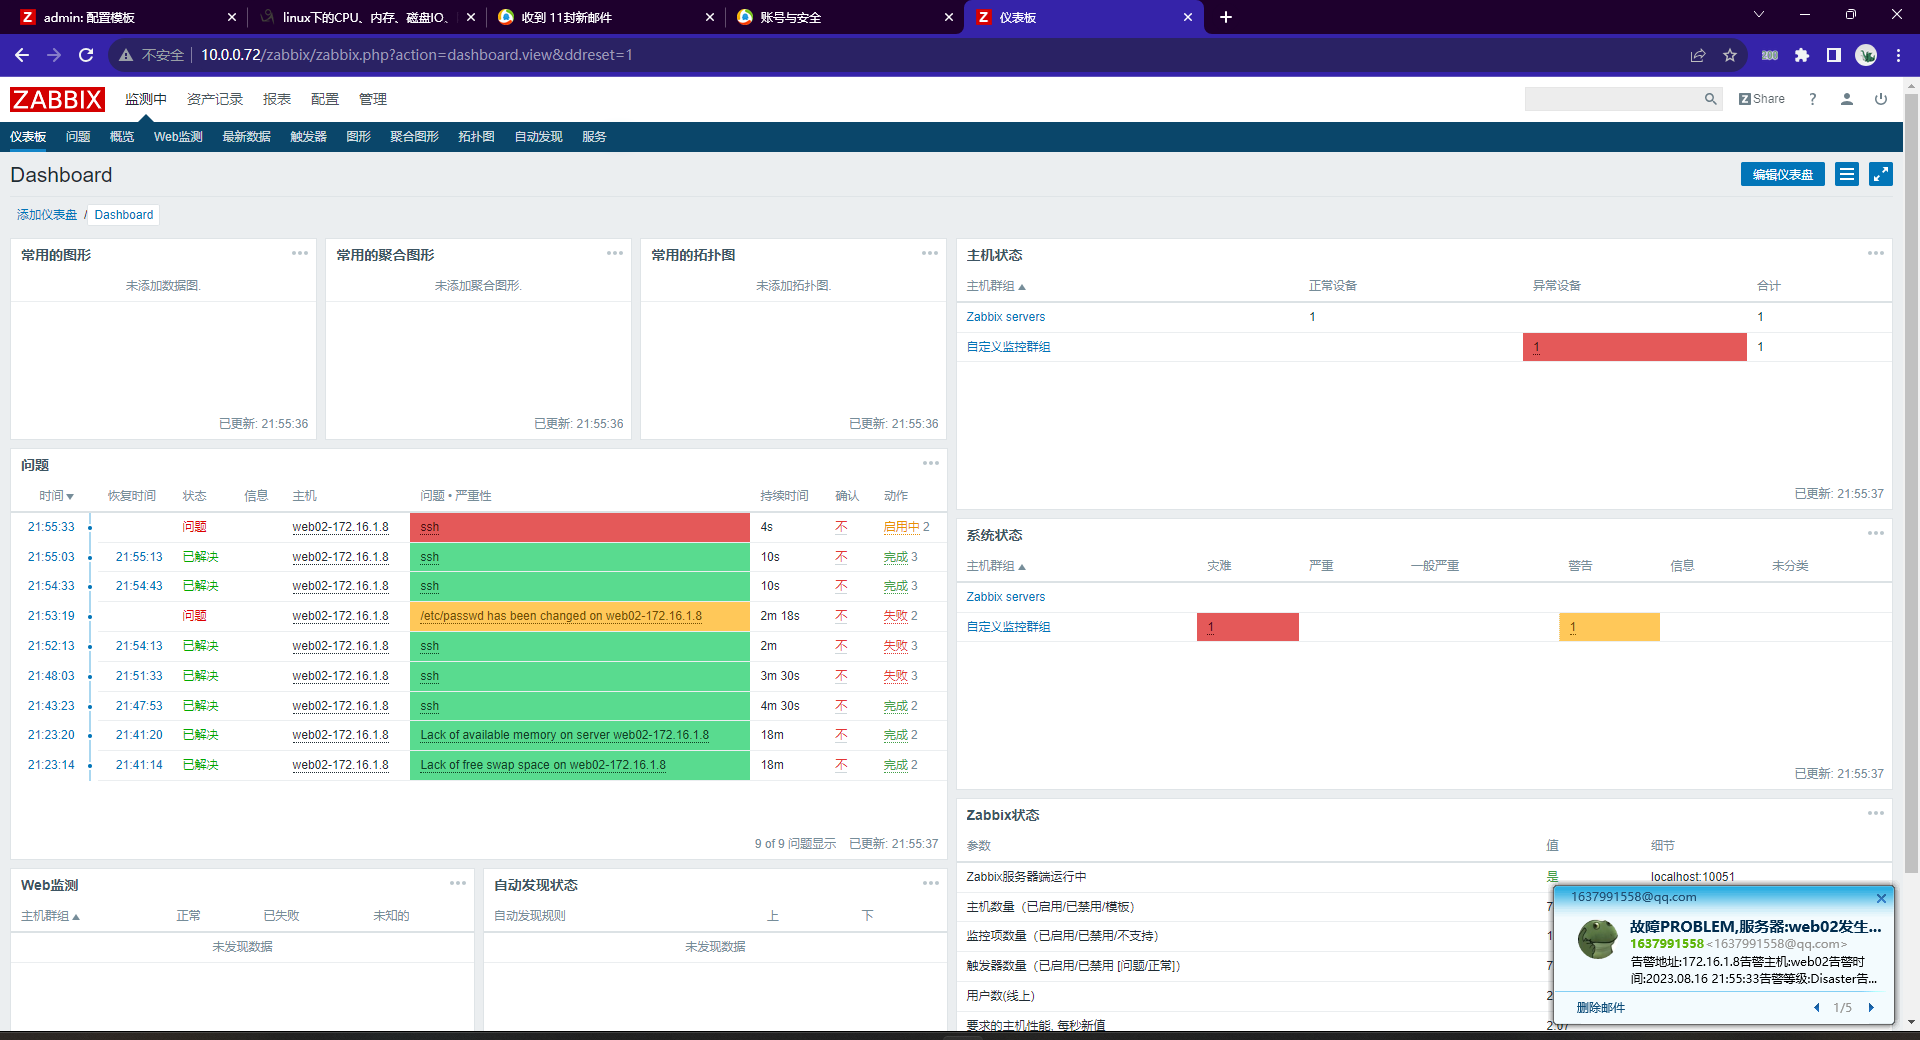Open the Share link icon
1920x1040 pixels.
coord(1762,99)
